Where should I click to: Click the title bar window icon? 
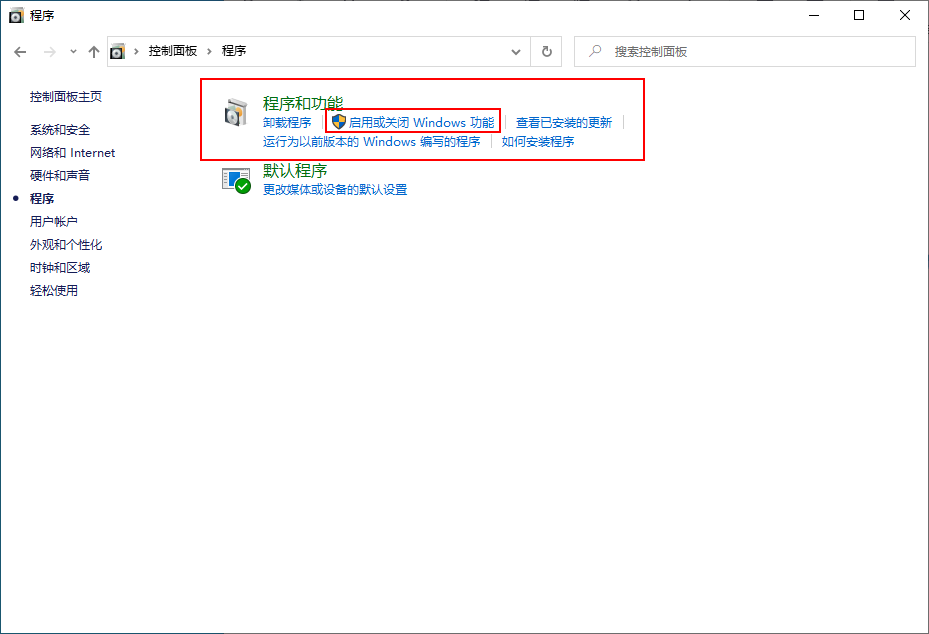16,15
